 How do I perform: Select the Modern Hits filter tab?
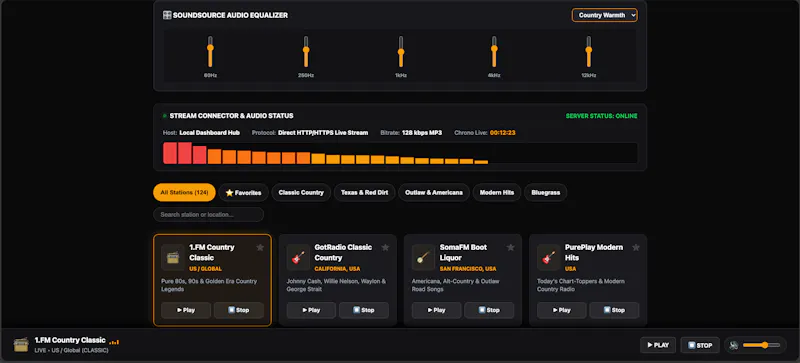pyautogui.click(x=497, y=192)
